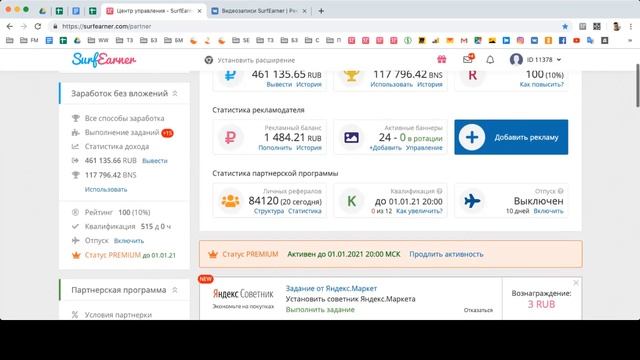This screenshot has height=360, width=640.
Task: Click Выполнить задание link
Action: [x=320, y=309]
